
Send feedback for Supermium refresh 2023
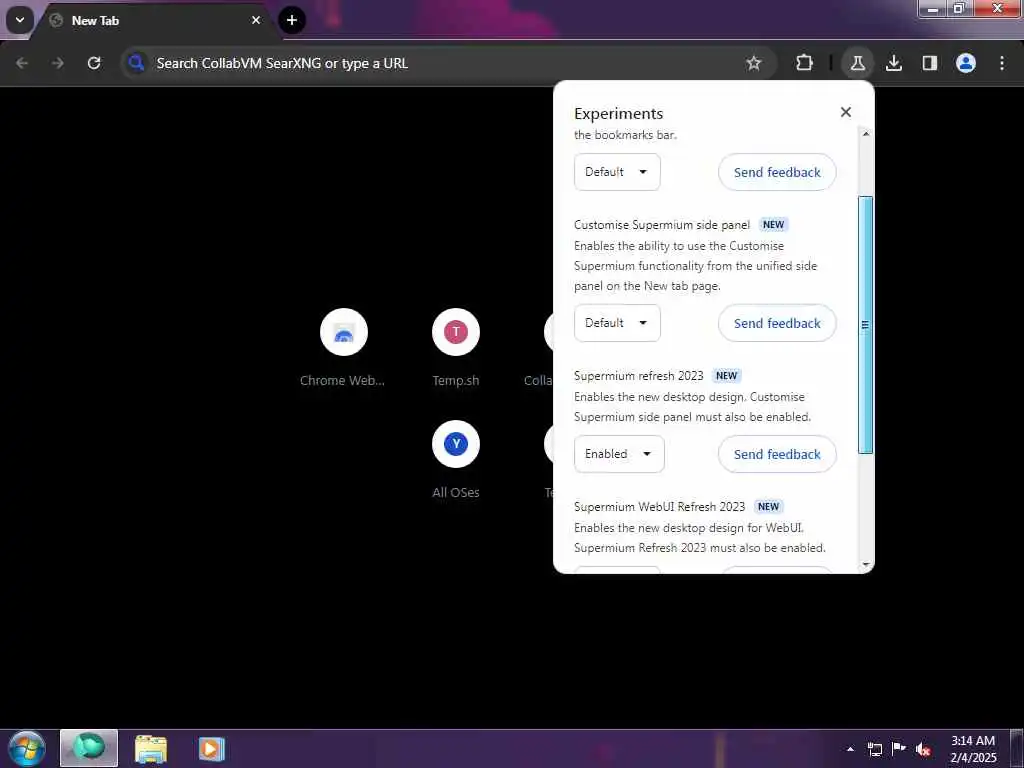[x=777, y=455]
